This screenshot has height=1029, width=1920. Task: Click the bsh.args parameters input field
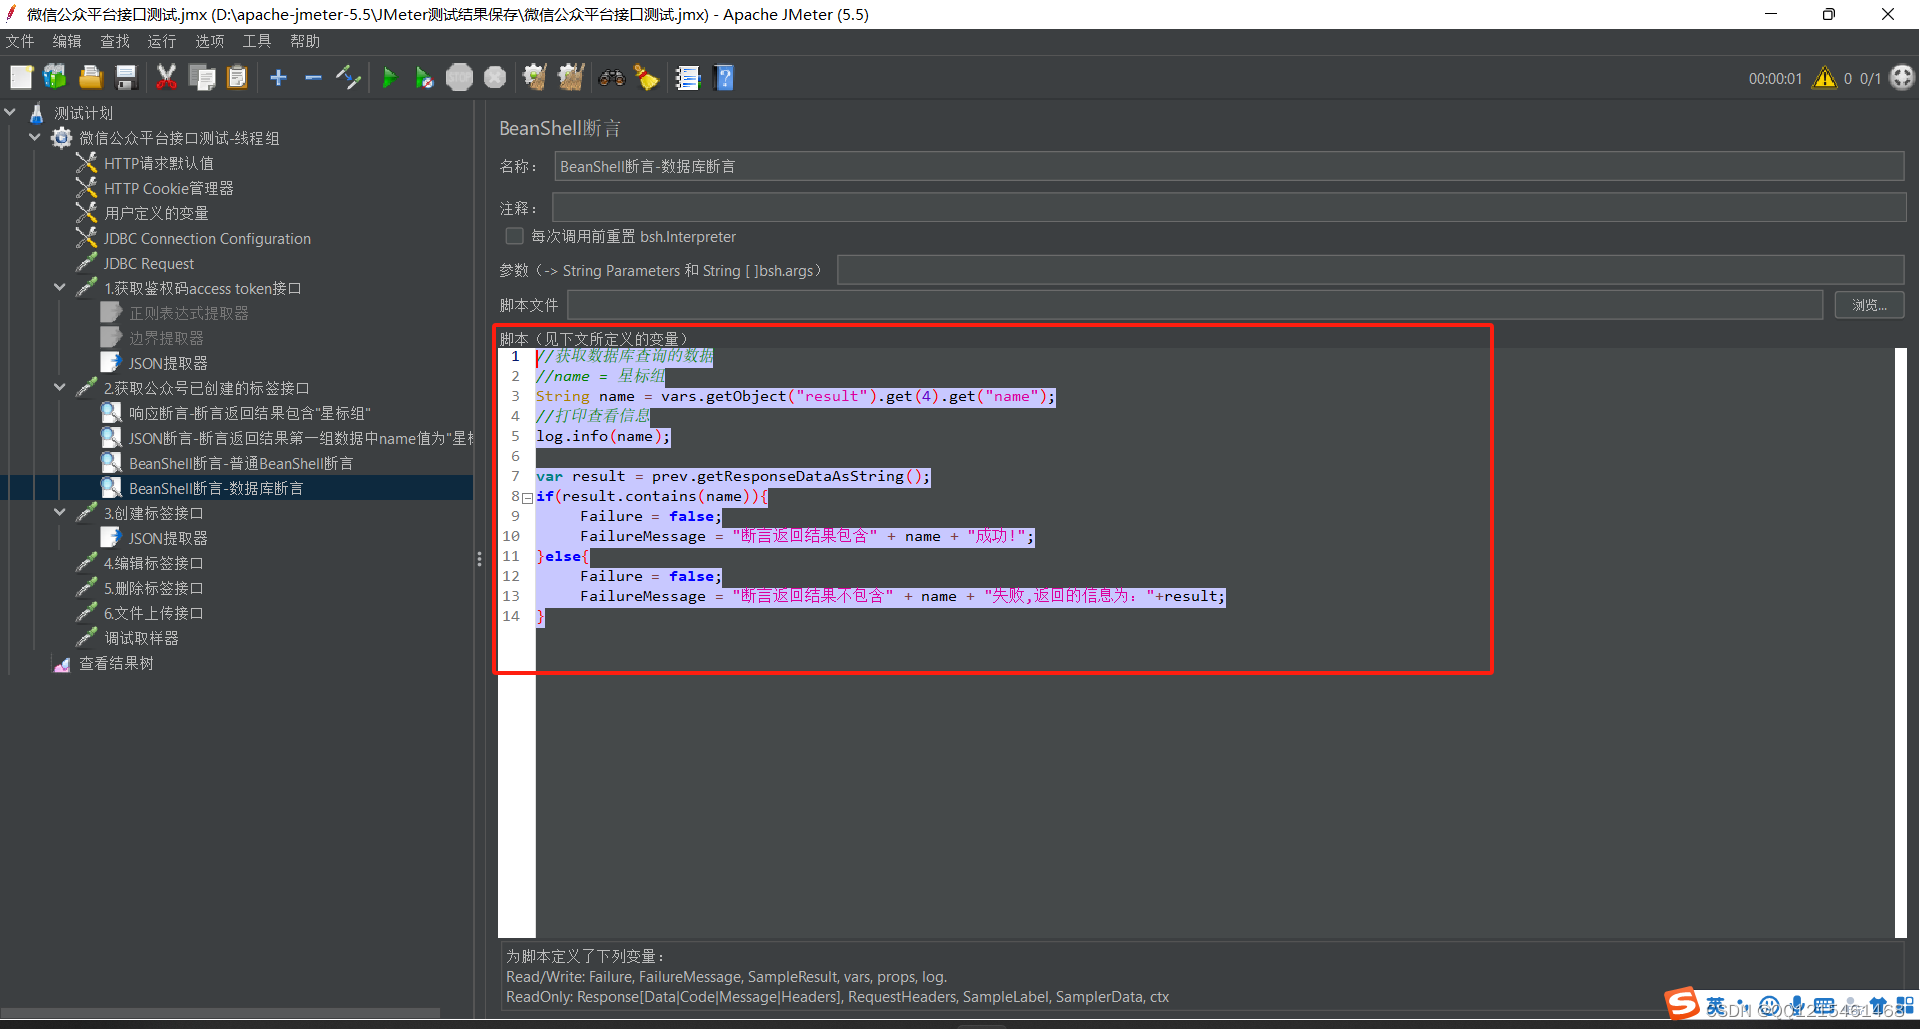coord(1370,270)
